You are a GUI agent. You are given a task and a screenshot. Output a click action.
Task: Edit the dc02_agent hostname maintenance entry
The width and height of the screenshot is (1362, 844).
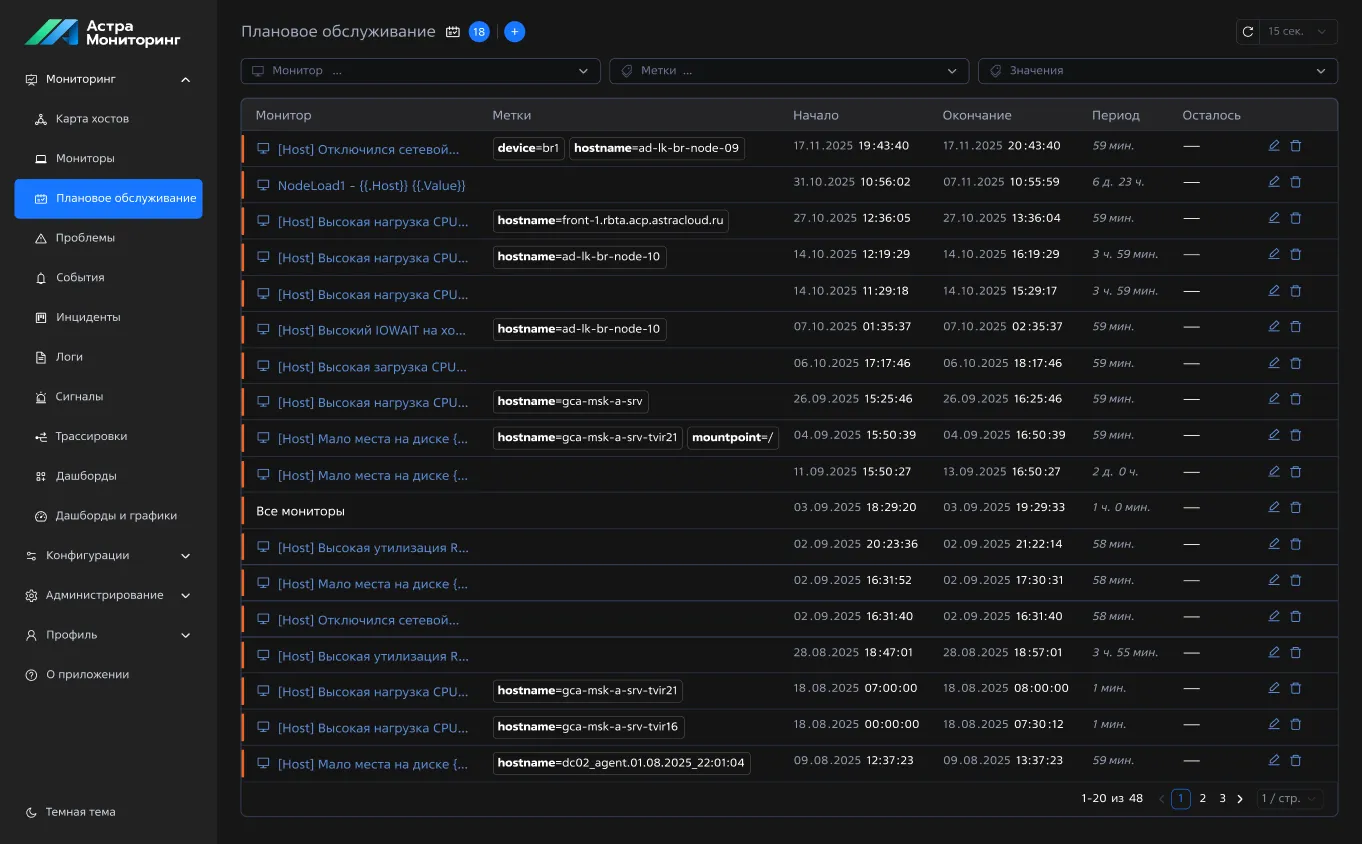click(x=1273, y=760)
